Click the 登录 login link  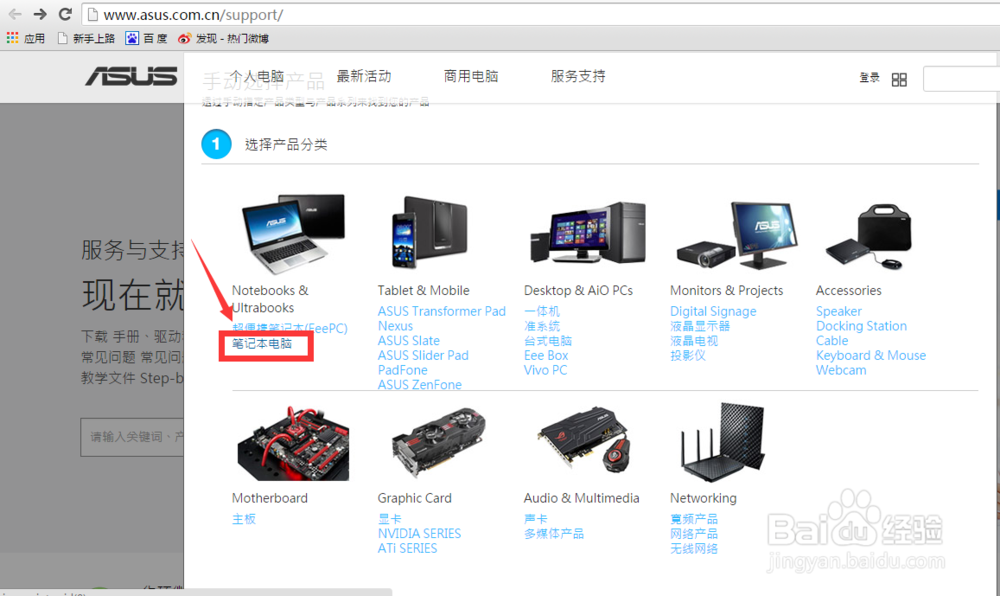coord(869,78)
